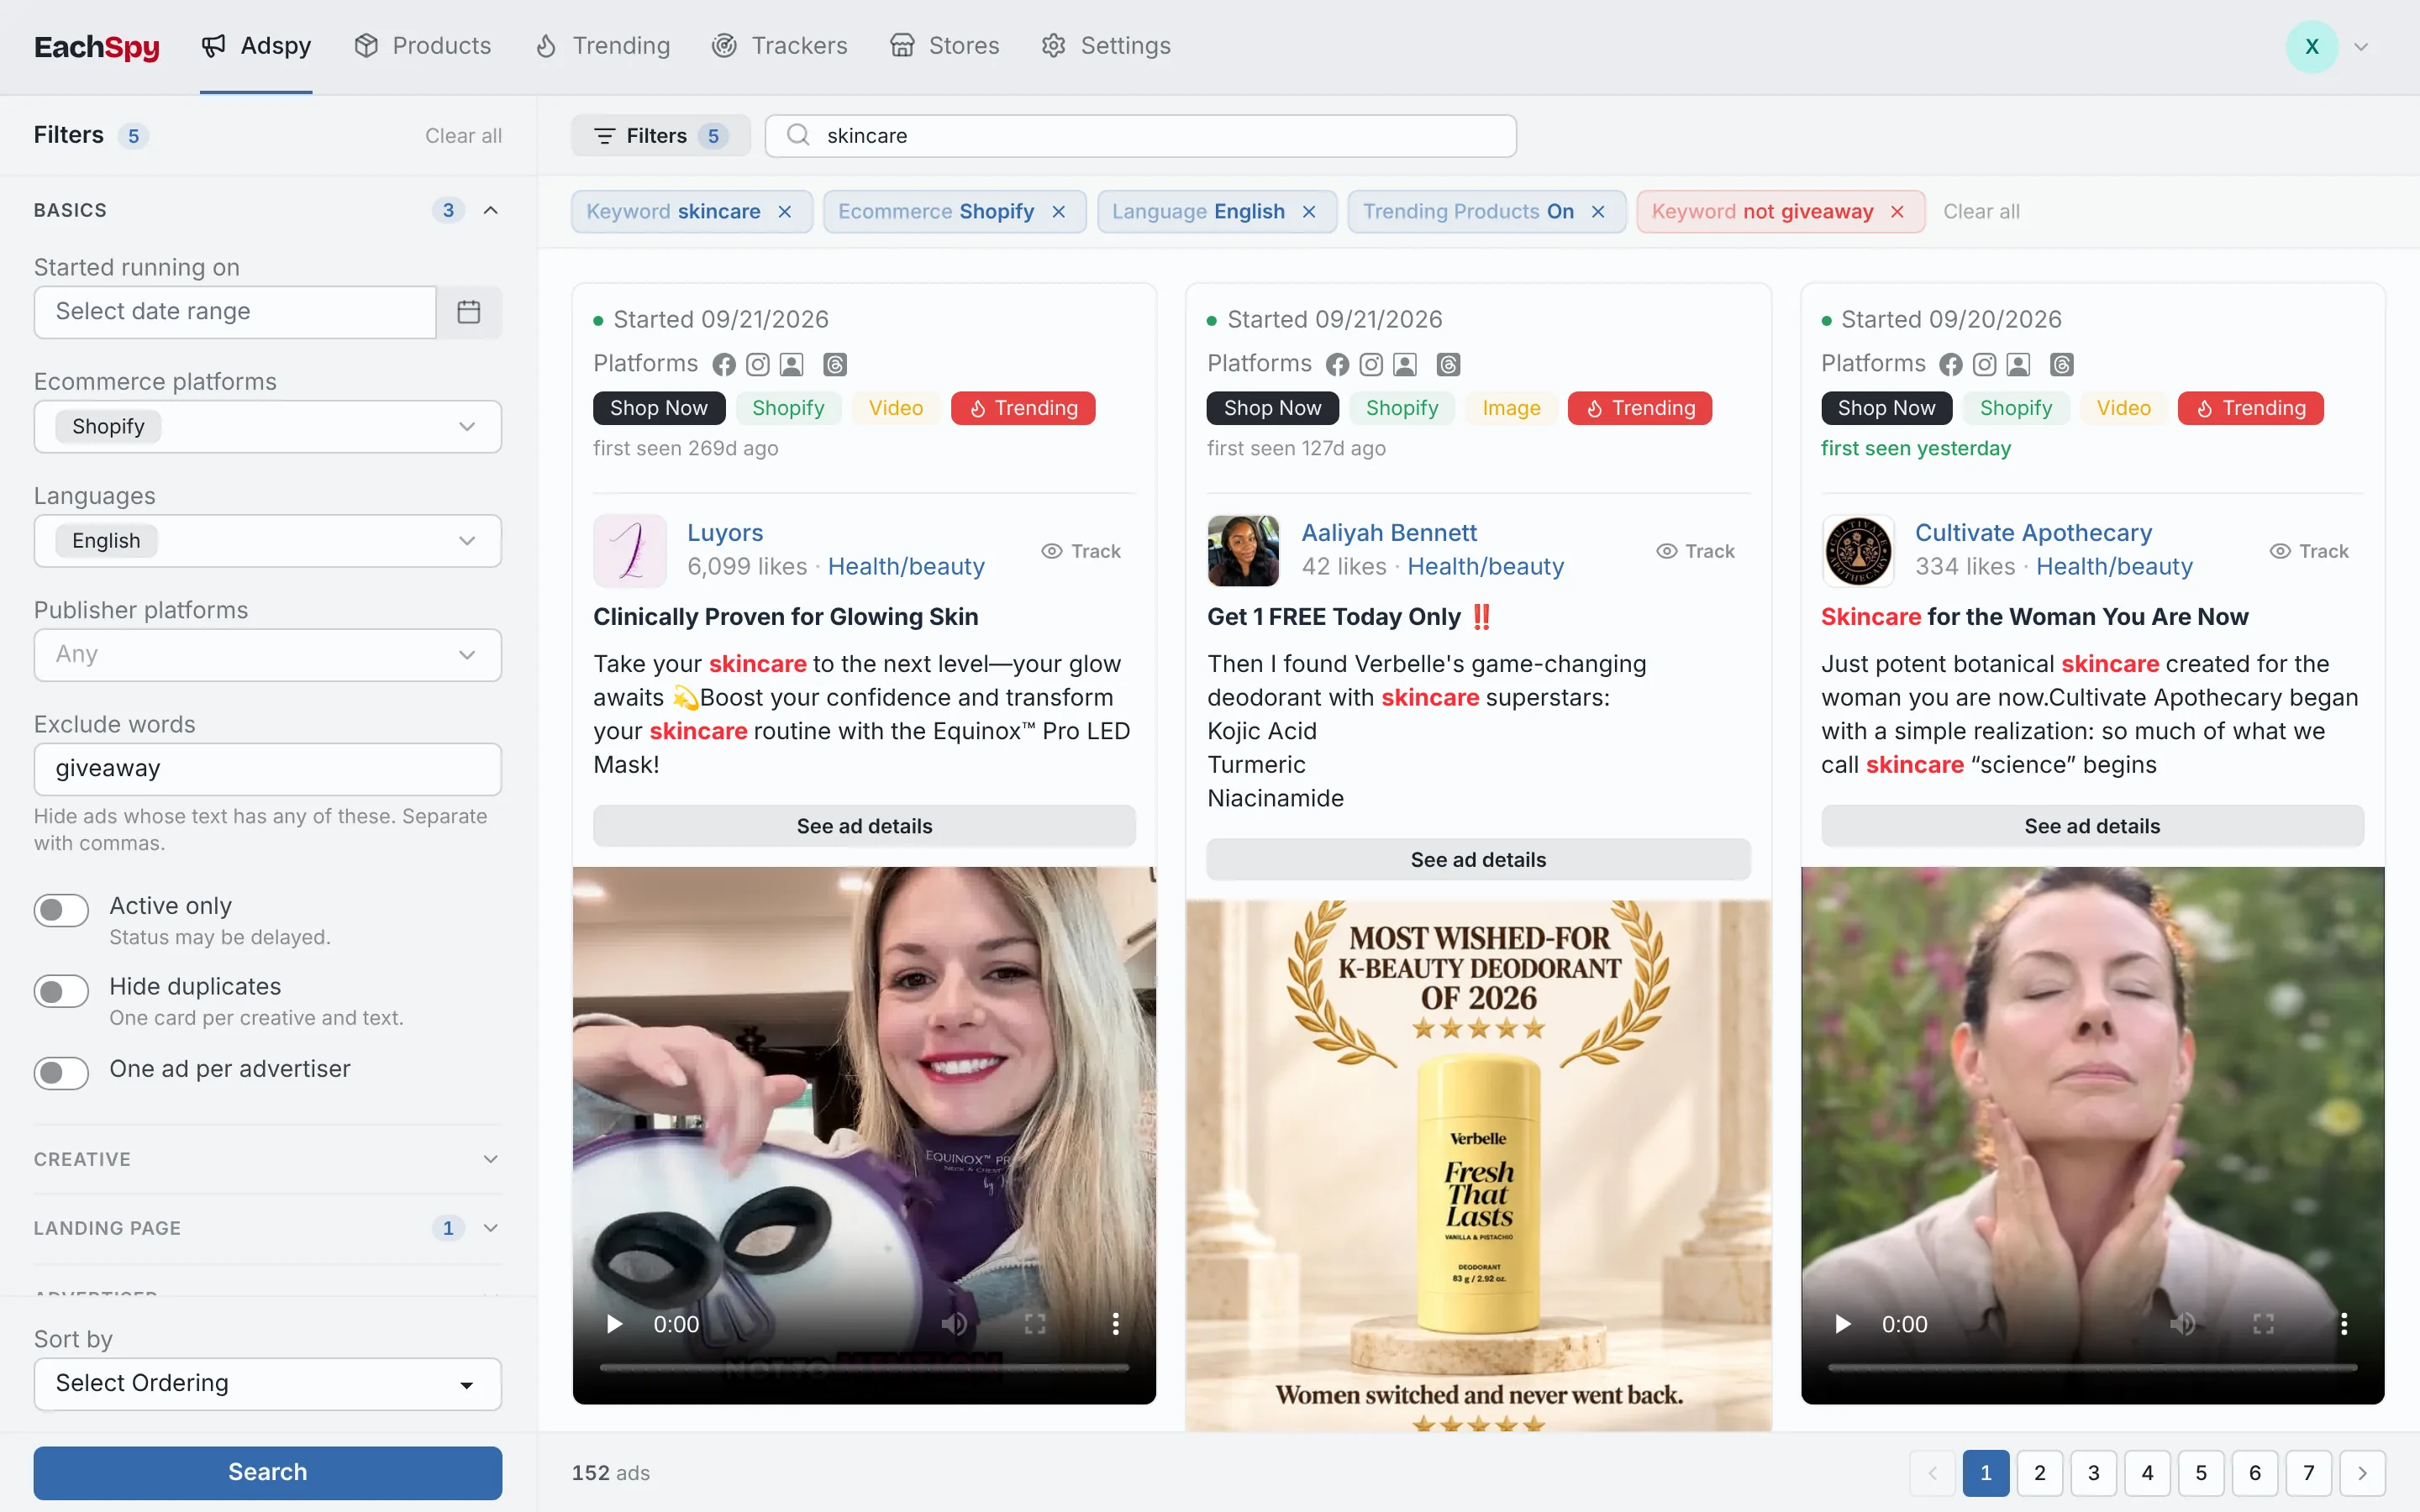Remove the Keyword not giveaway chip

pyautogui.click(x=1897, y=212)
